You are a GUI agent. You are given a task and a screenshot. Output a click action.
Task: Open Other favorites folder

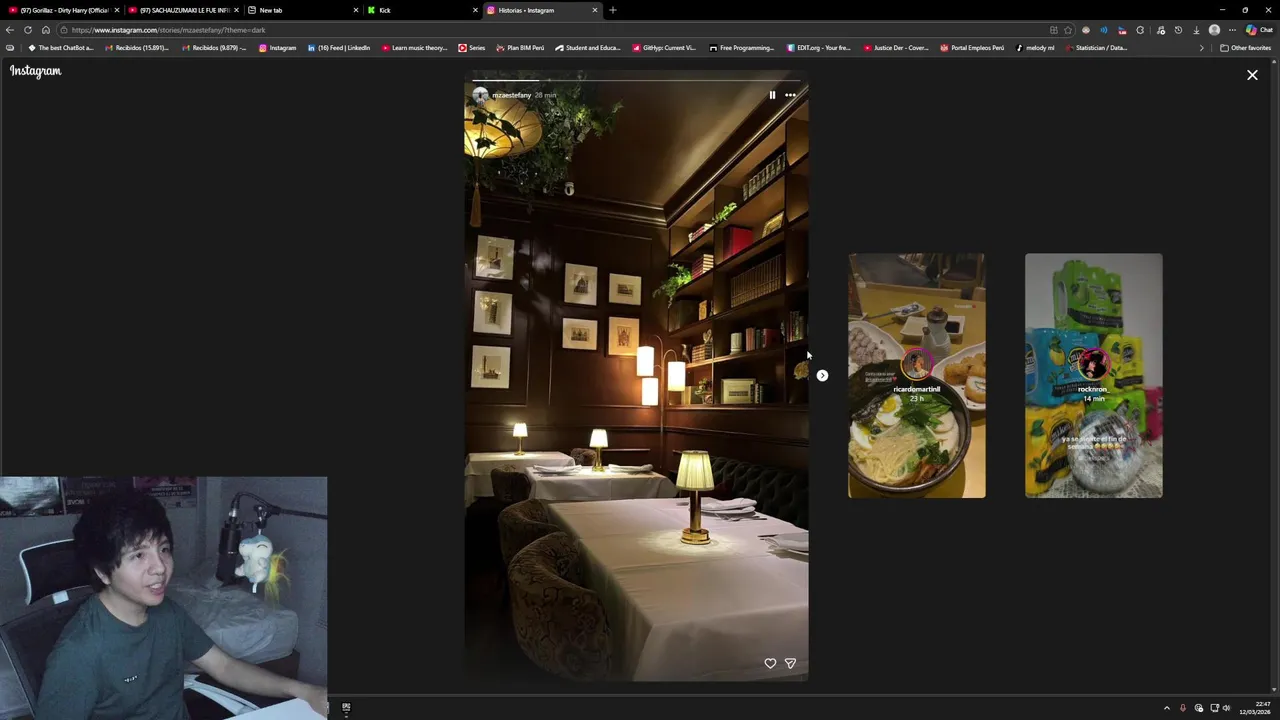point(1245,48)
